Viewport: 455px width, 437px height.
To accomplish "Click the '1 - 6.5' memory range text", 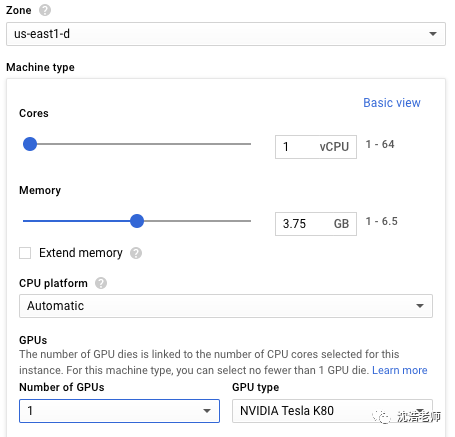I will [382, 221].
